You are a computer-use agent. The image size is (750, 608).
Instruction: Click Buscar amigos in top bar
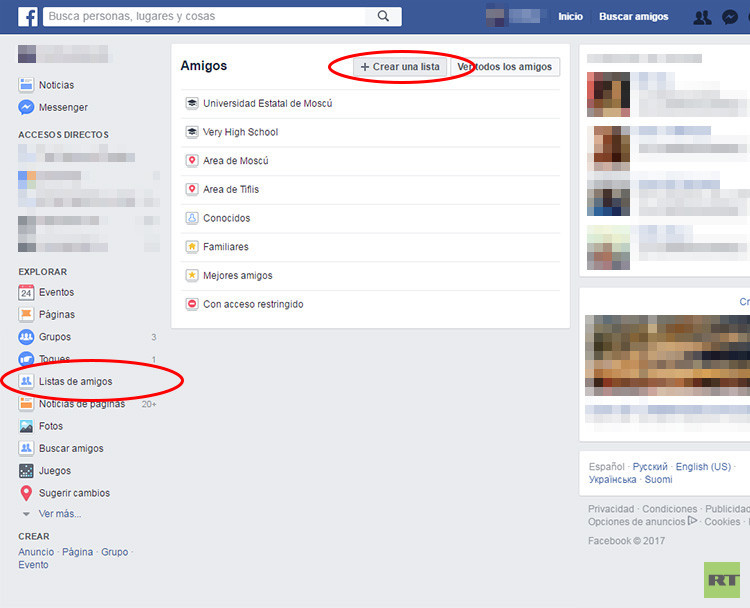click(633, 17)
